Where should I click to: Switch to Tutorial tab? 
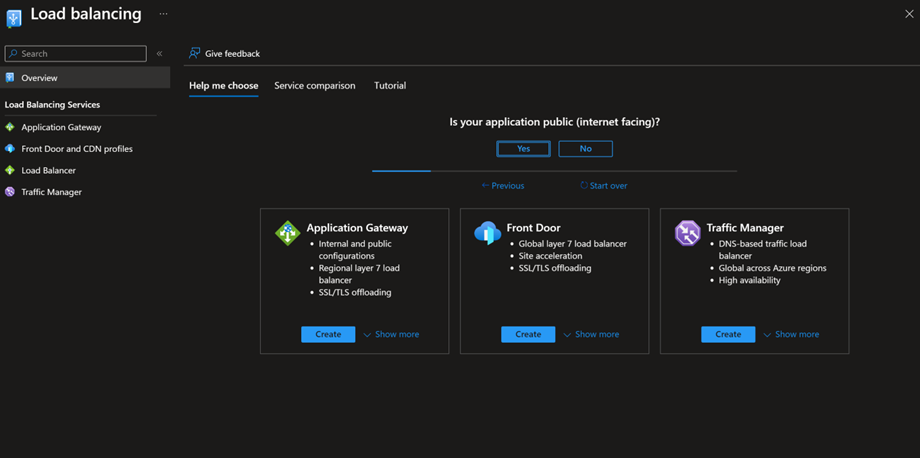pos(390,86)
